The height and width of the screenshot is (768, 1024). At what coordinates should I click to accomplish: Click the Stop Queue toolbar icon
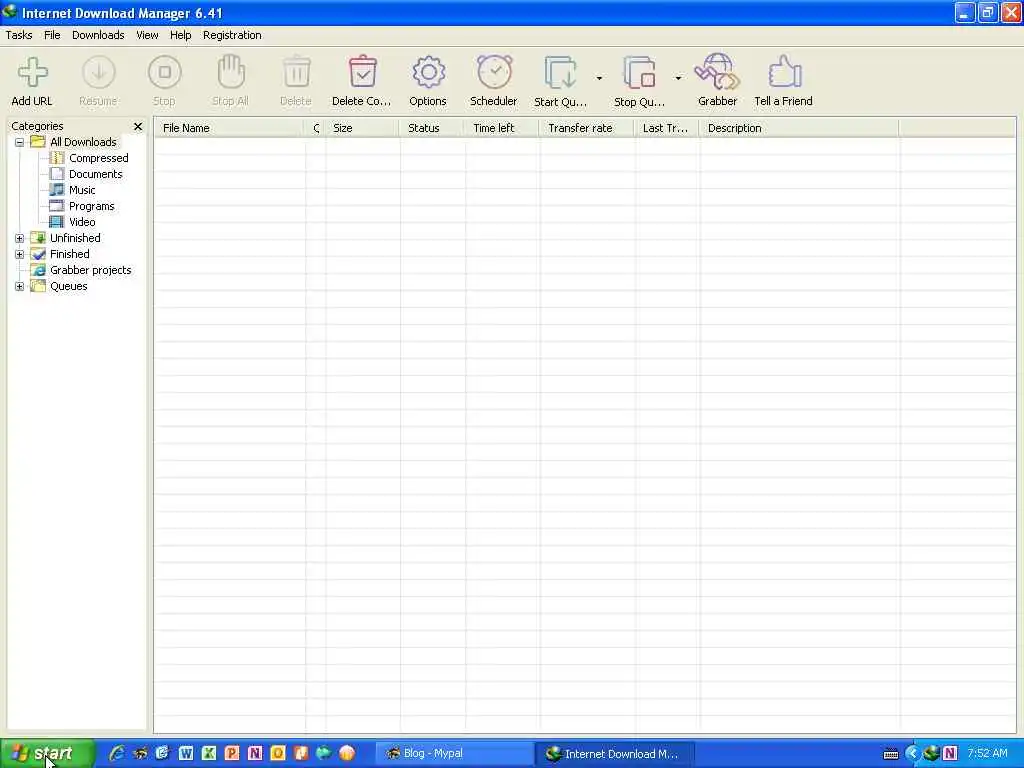click(x=639, y=72)
